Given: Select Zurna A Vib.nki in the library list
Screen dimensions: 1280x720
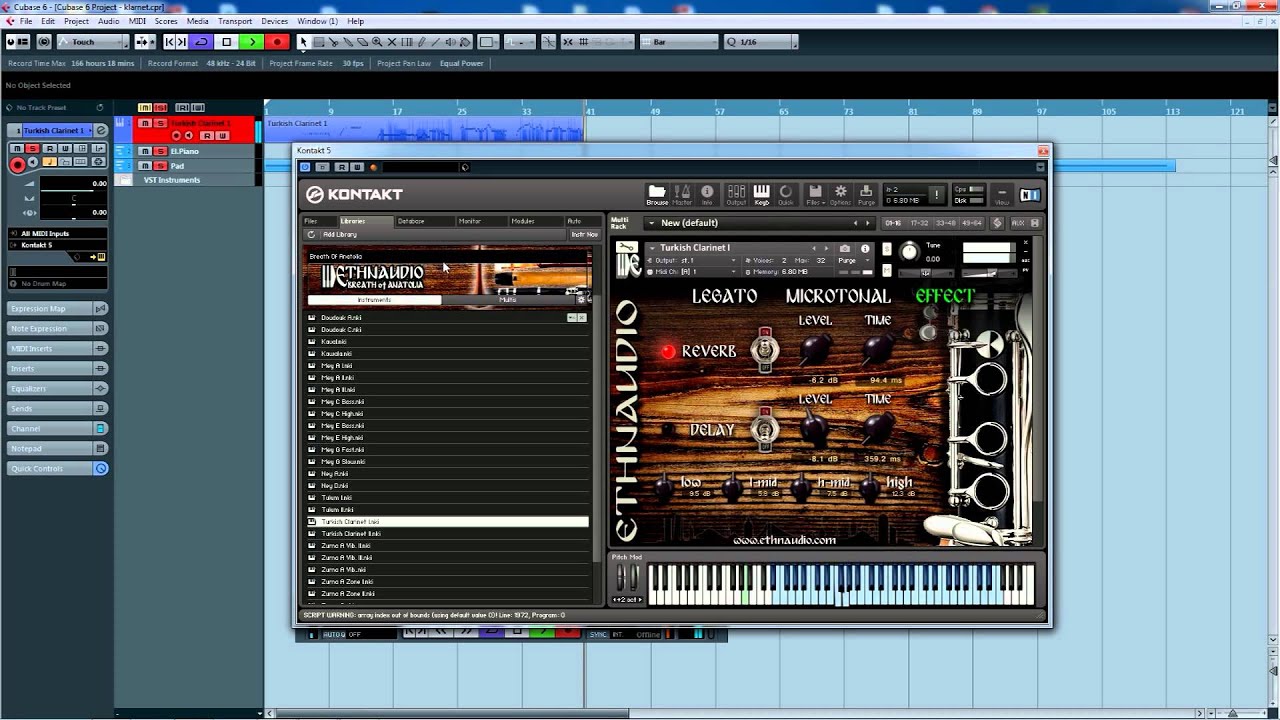Looking at the screenshot, I should 447,569.
